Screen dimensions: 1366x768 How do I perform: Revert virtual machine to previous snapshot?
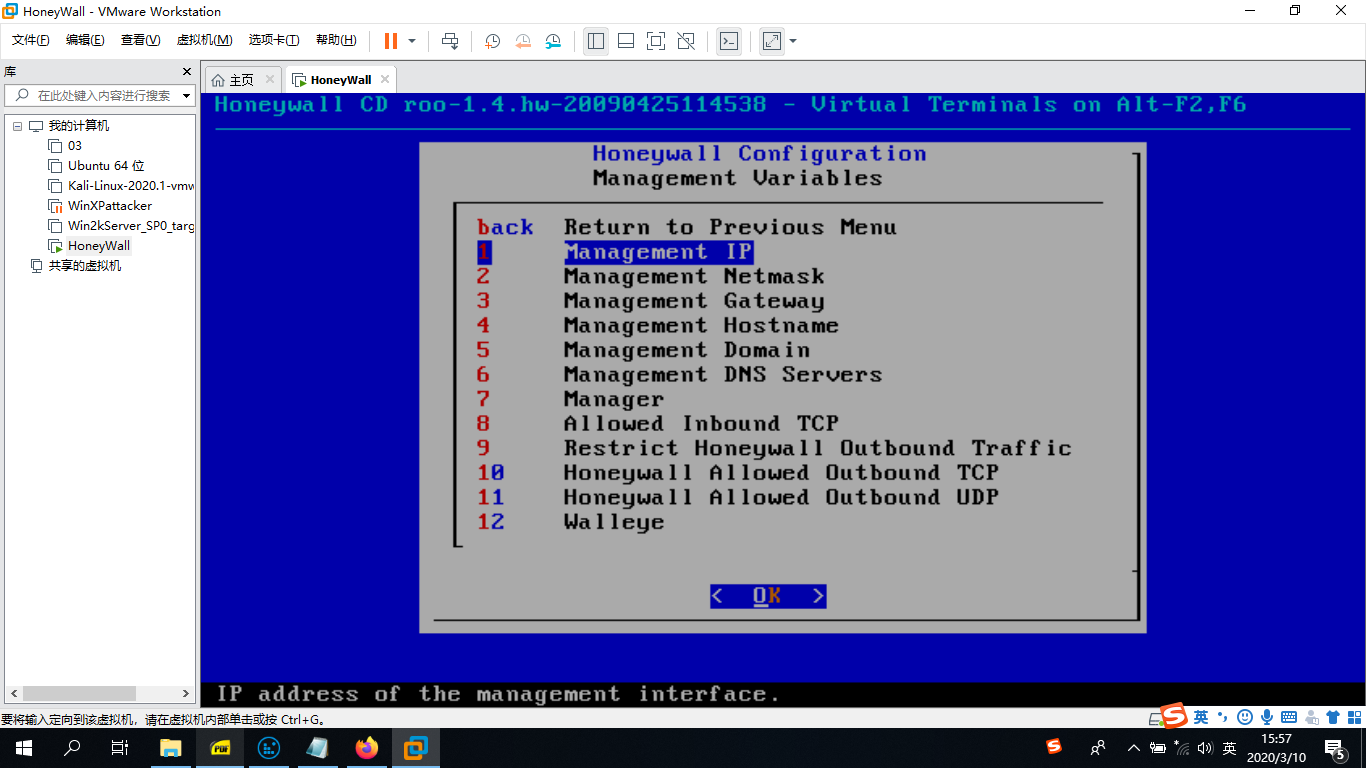(x=523, y=41)
